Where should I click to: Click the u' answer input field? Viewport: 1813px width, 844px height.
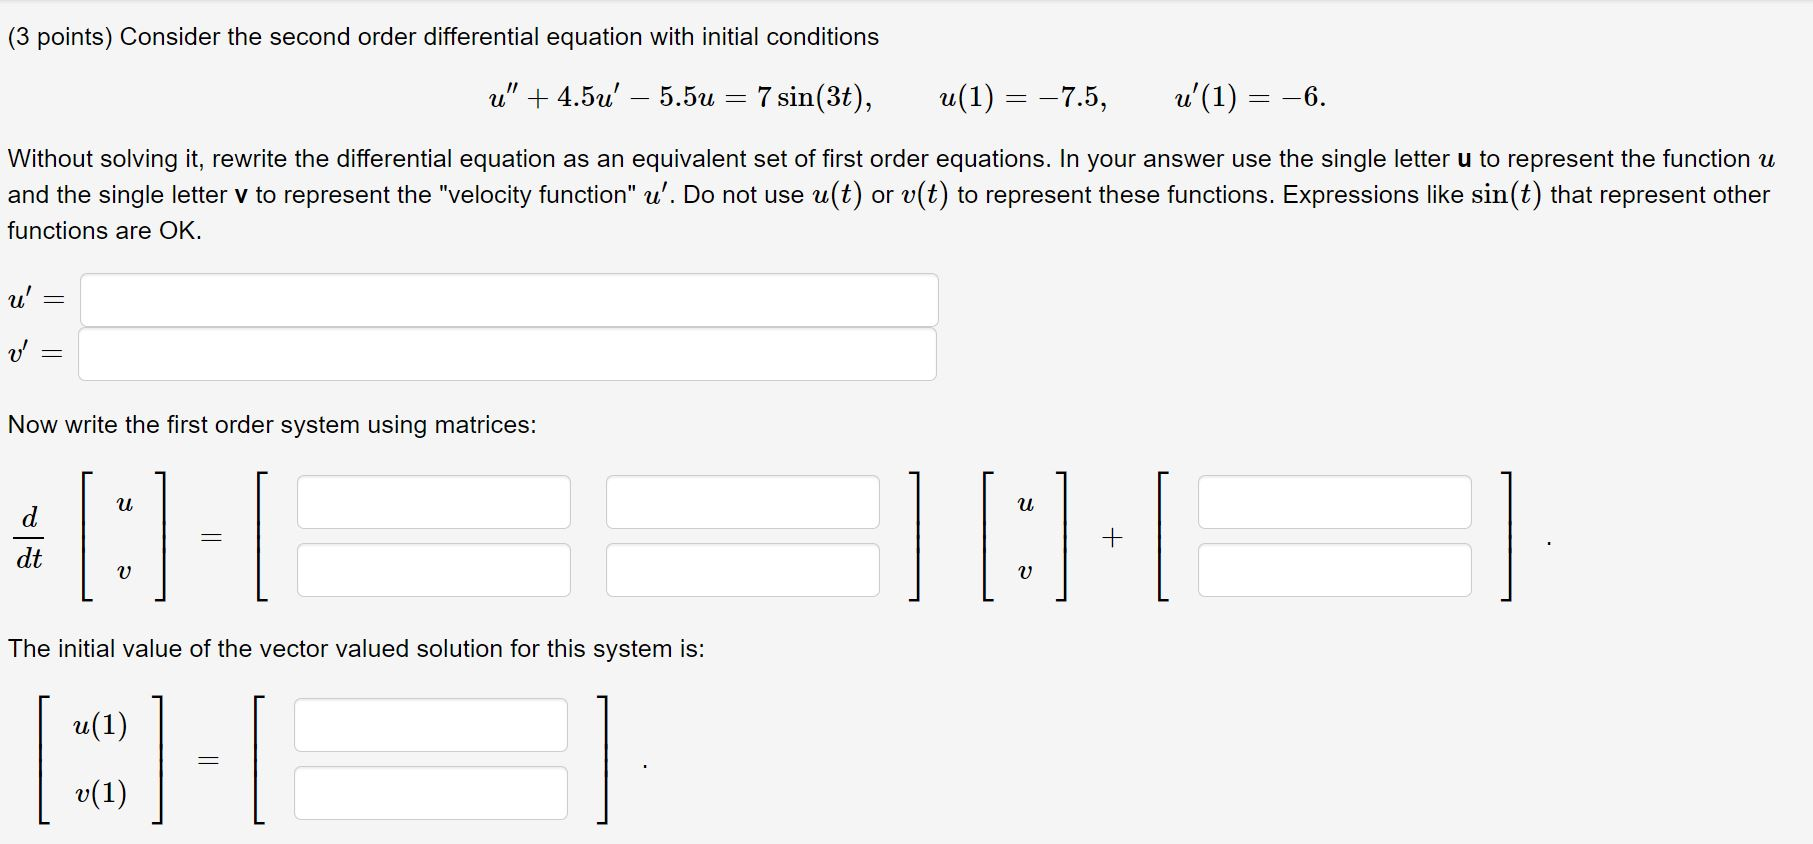pyautogui.click(x=508, y=299)
